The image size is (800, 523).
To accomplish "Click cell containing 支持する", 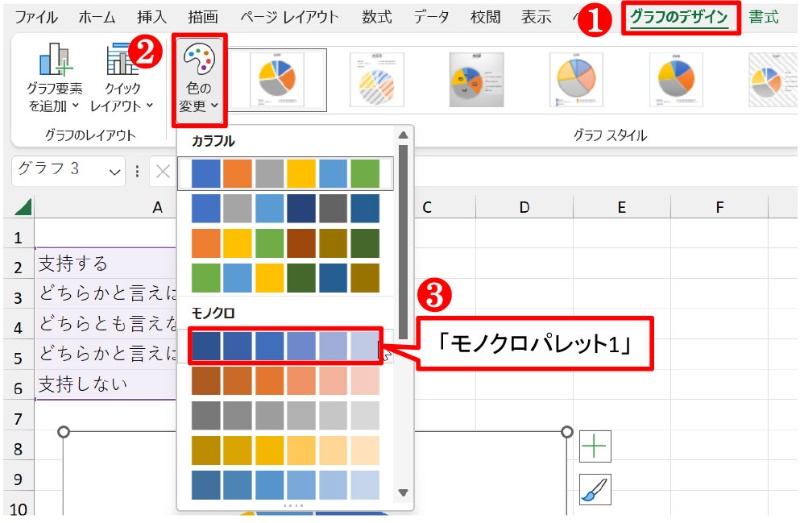I will (106, 264).
